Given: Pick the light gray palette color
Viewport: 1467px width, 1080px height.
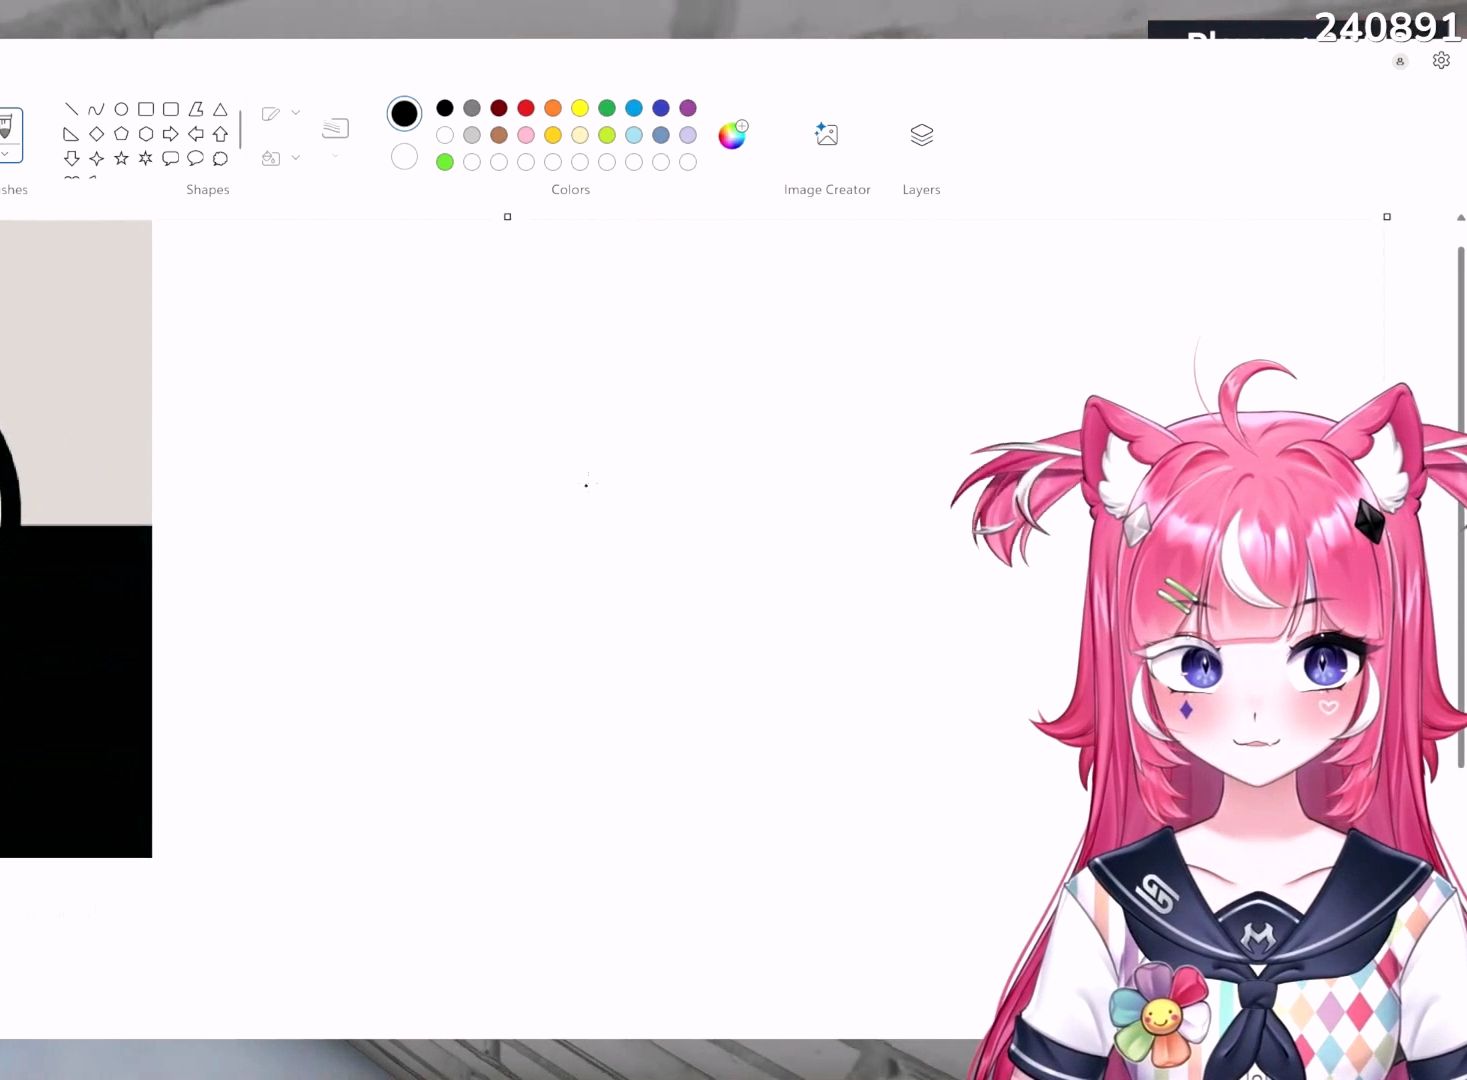Looking at the screenshot, I should (x=472, y=135).
